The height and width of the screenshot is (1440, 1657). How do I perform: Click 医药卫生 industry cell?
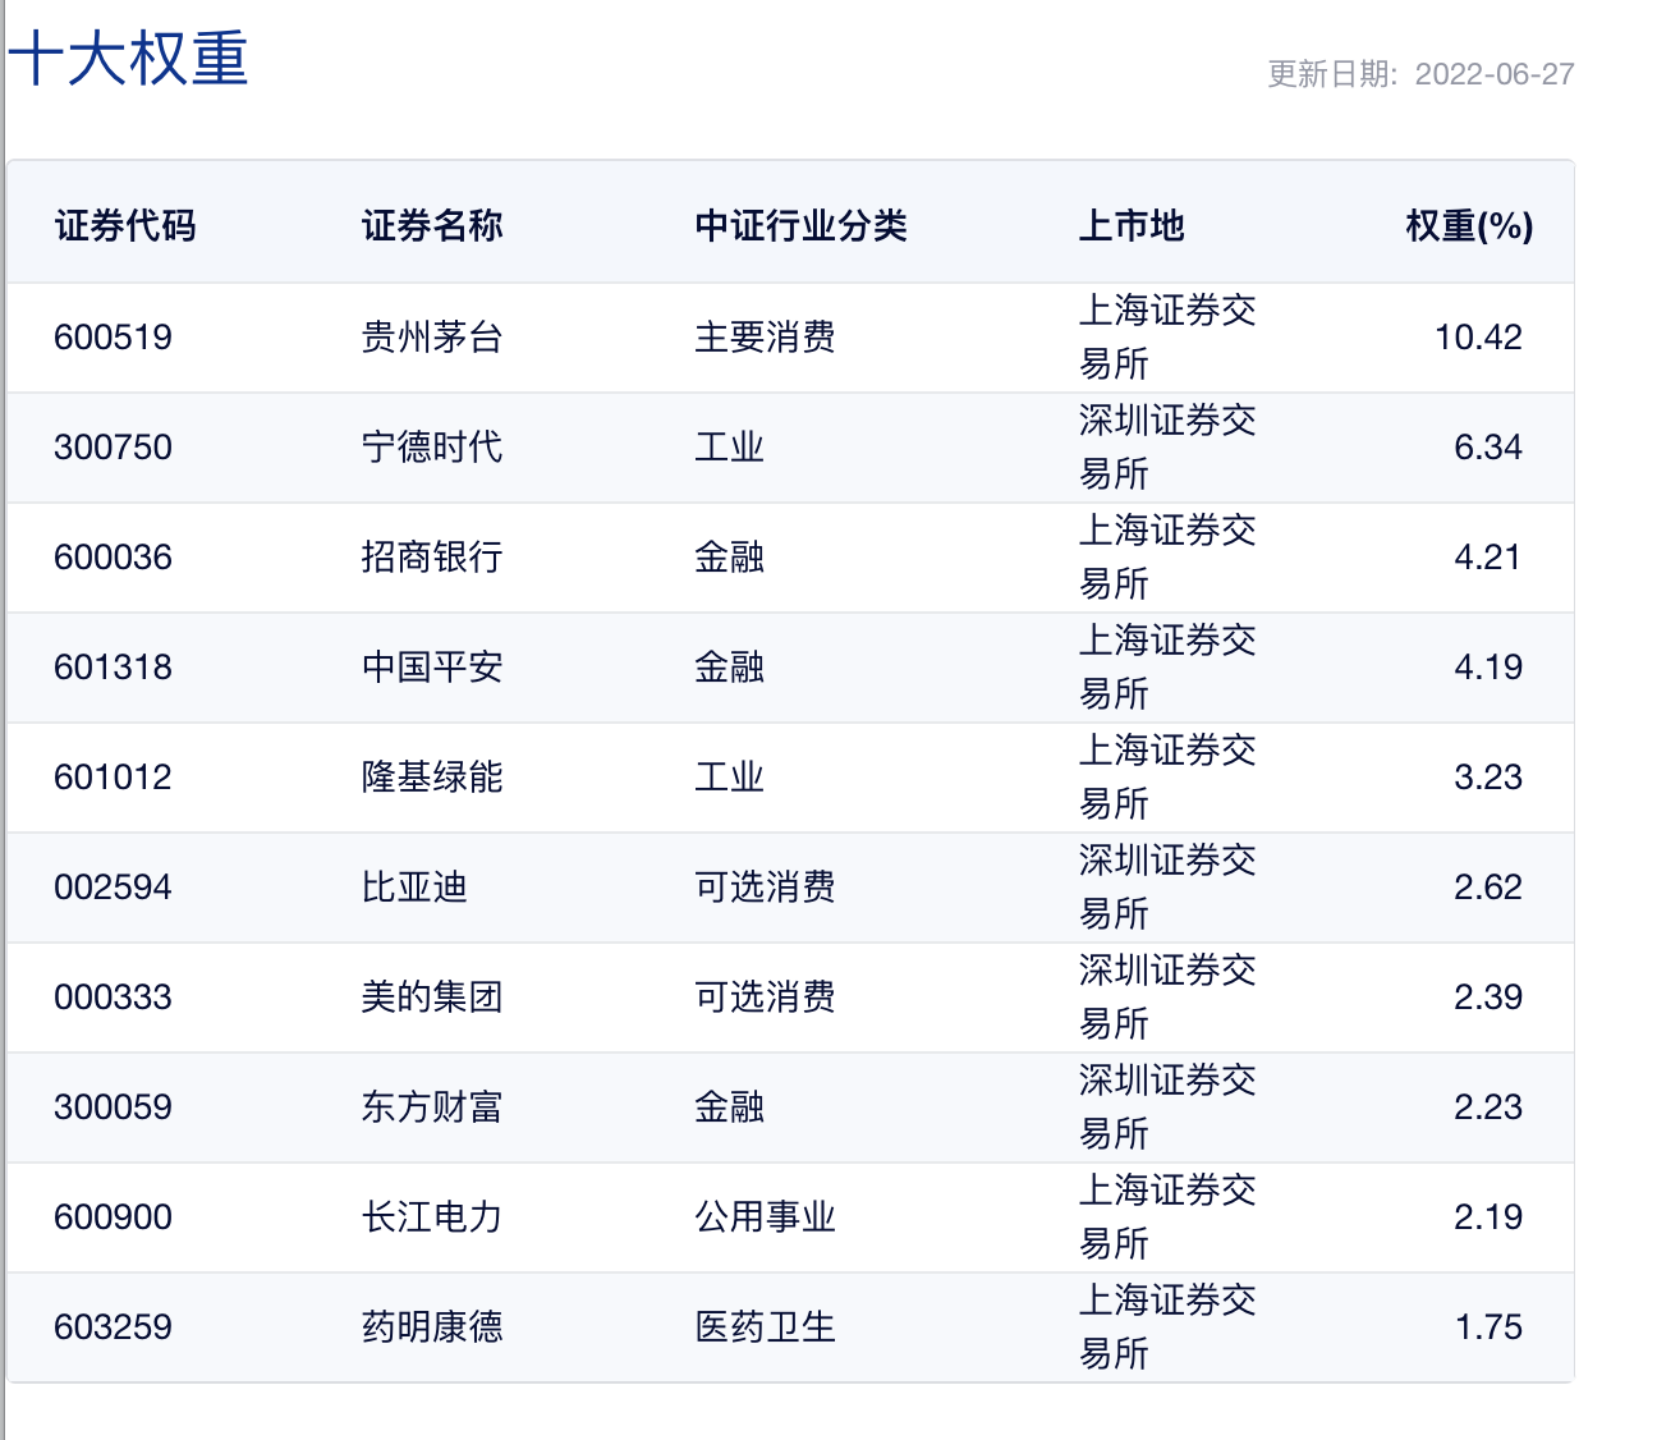[765, 1327]
